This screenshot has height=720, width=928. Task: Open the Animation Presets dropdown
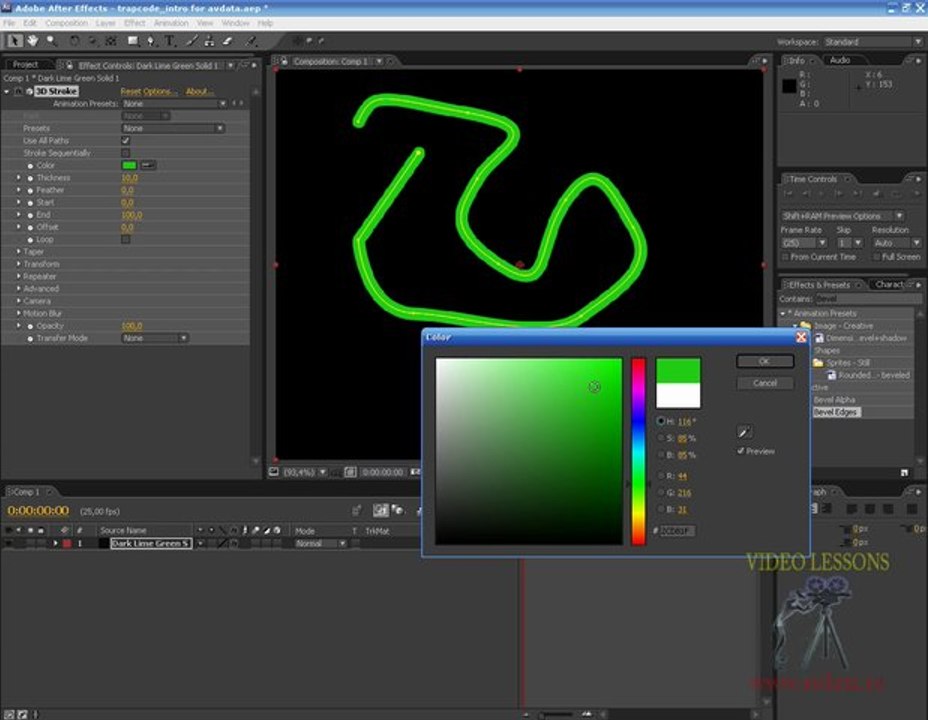[x=174, y=104]
